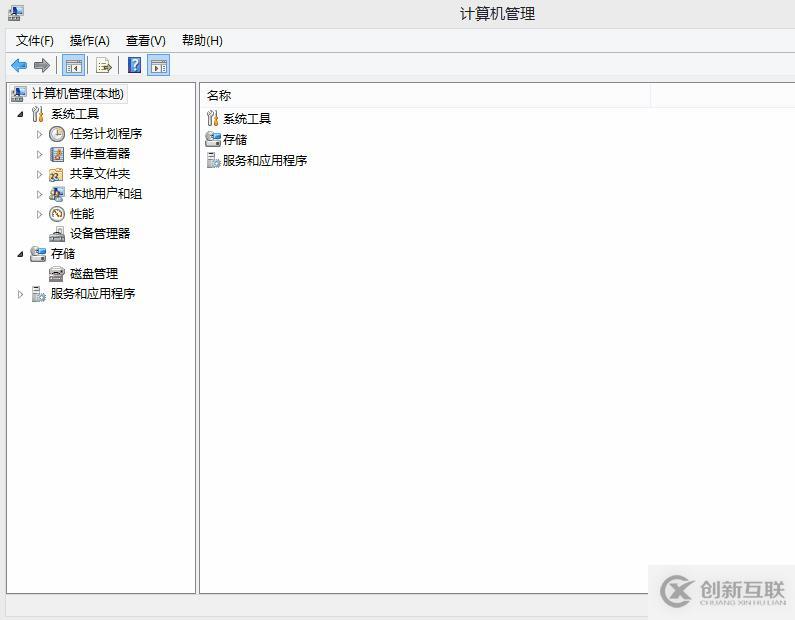Expand the 事件查看器 node
The image size is (795, 620).
pyautogui.click(x=39, y=154)
